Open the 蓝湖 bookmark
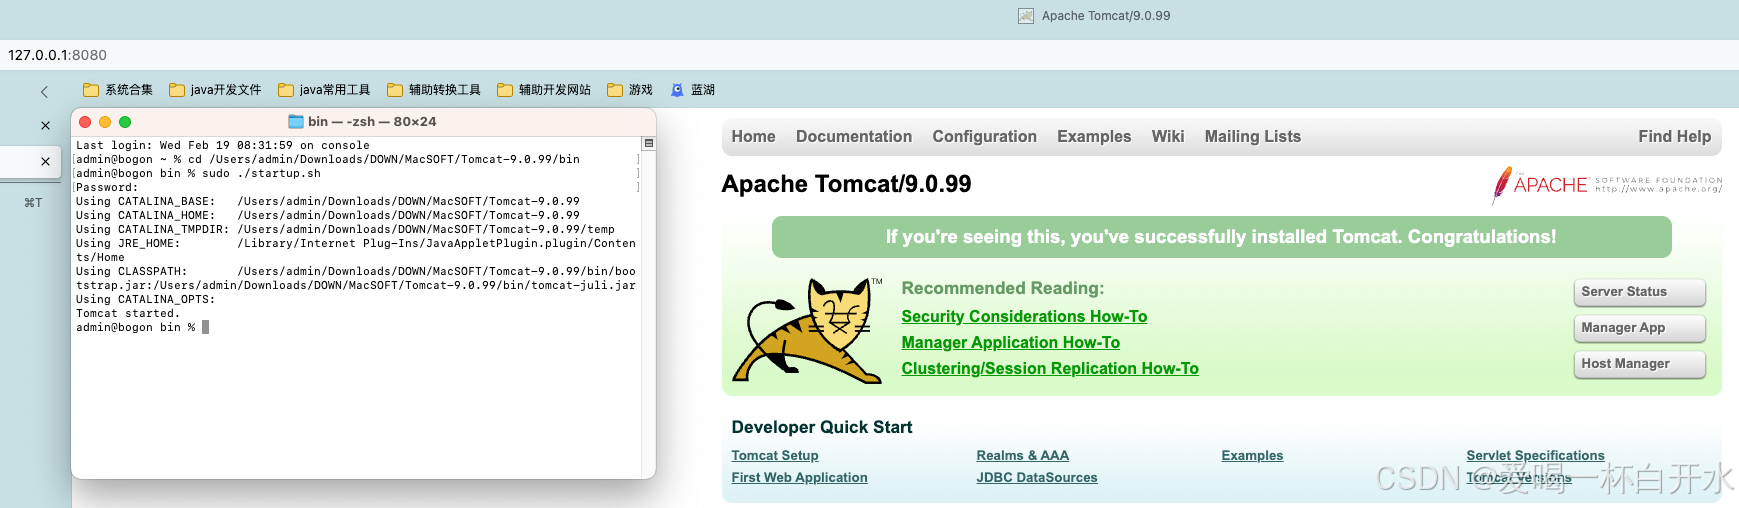 pyautogui.click(x=693, y=90)
